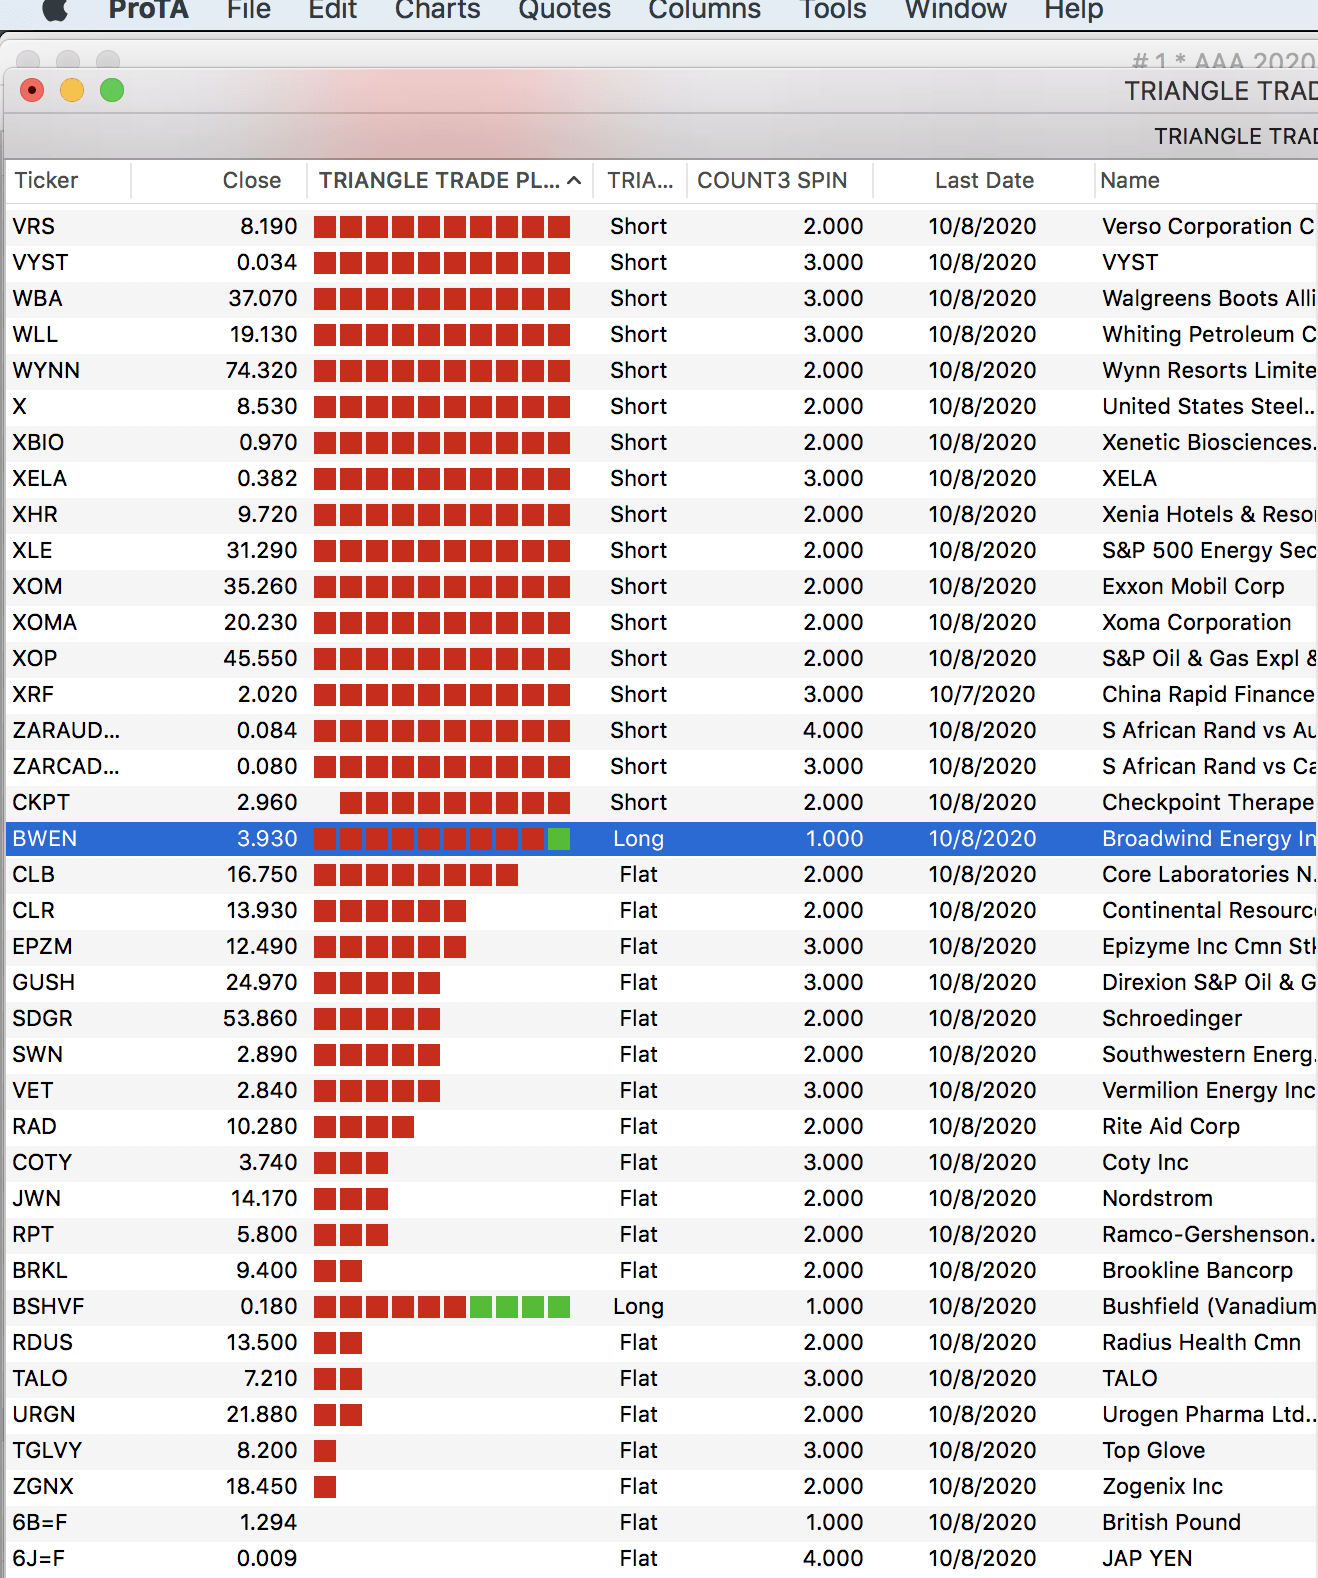Open the Columns menu
The image size is (1318, 1578).
[704, 9]
